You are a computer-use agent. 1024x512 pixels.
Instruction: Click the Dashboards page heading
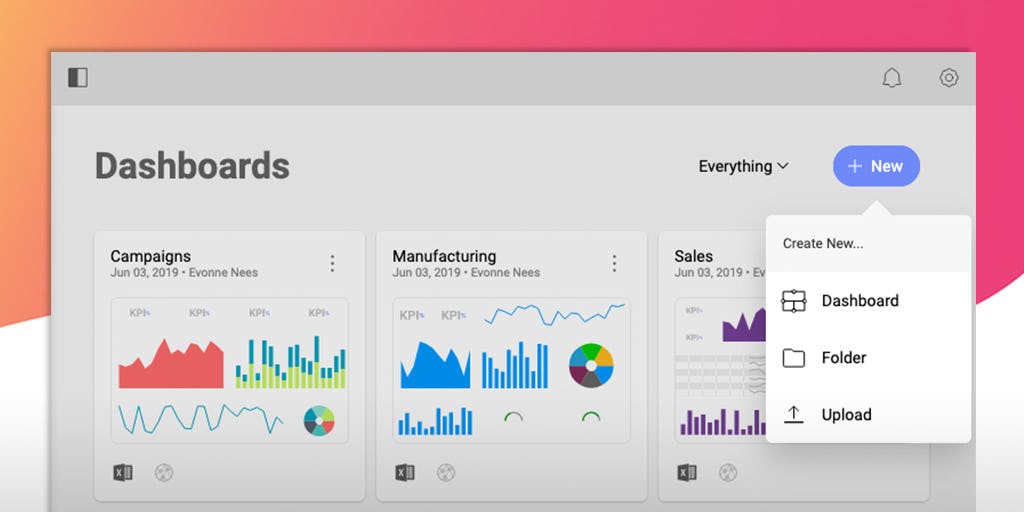[x=192, y=166]
